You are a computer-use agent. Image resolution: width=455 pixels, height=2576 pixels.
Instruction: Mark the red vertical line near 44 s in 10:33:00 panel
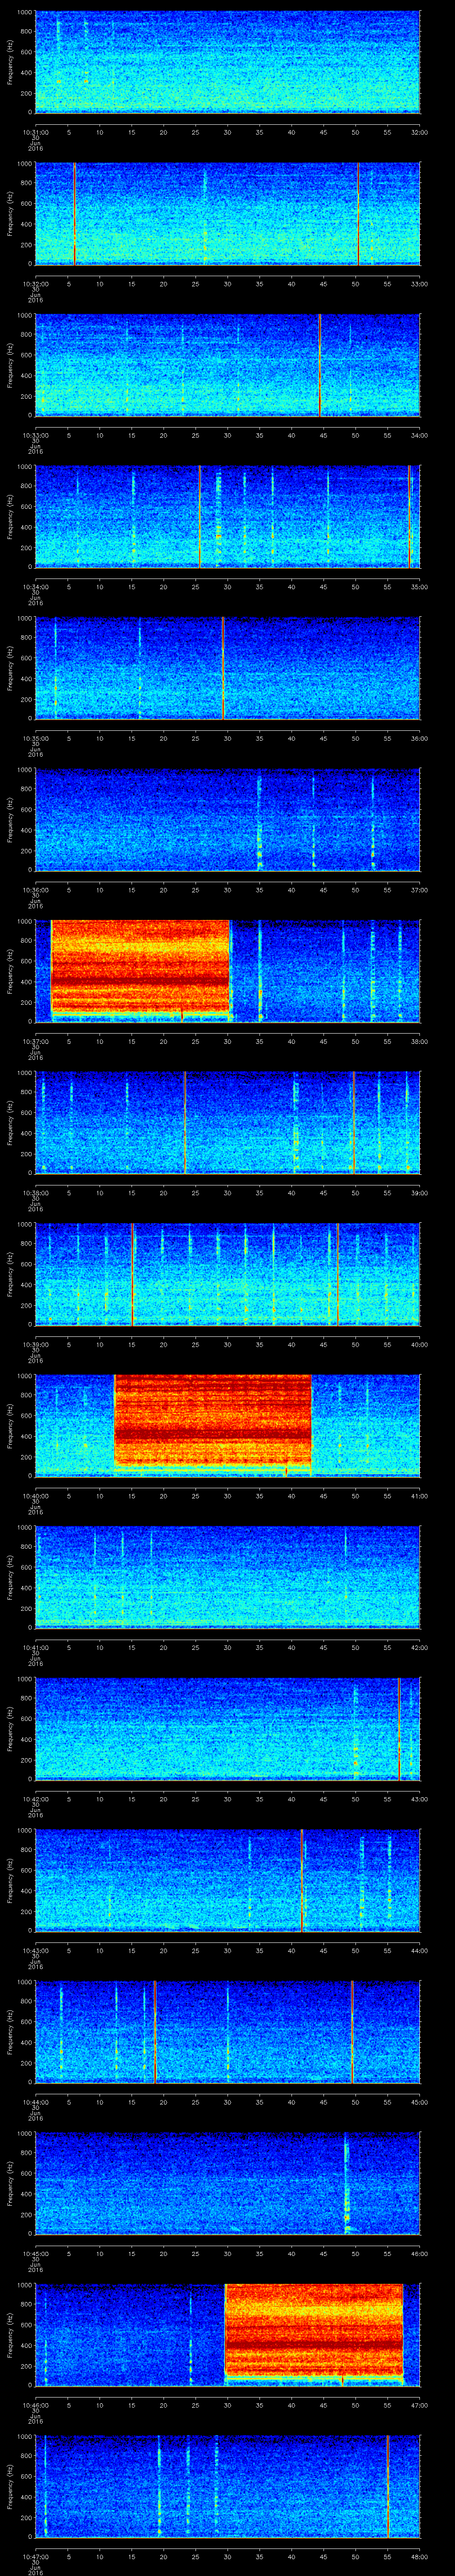pyautogui.click(x=320, y=364)
